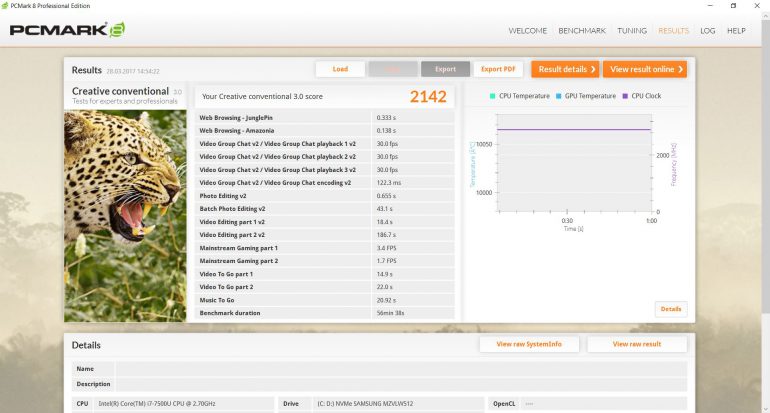The image size is (770, 413).
Task: Click the purple CPU Clock line in chart
Action: tap(574, 130)
